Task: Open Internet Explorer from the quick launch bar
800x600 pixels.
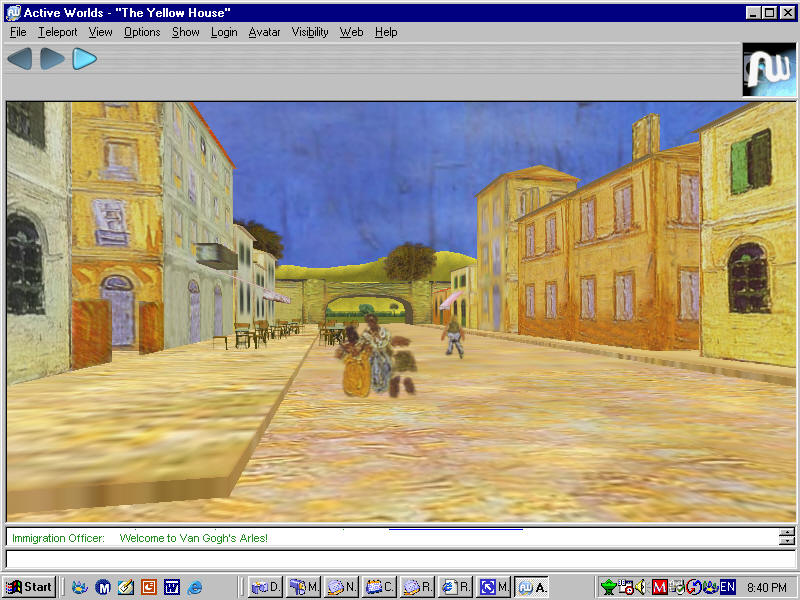Action: tap(195, 587)
